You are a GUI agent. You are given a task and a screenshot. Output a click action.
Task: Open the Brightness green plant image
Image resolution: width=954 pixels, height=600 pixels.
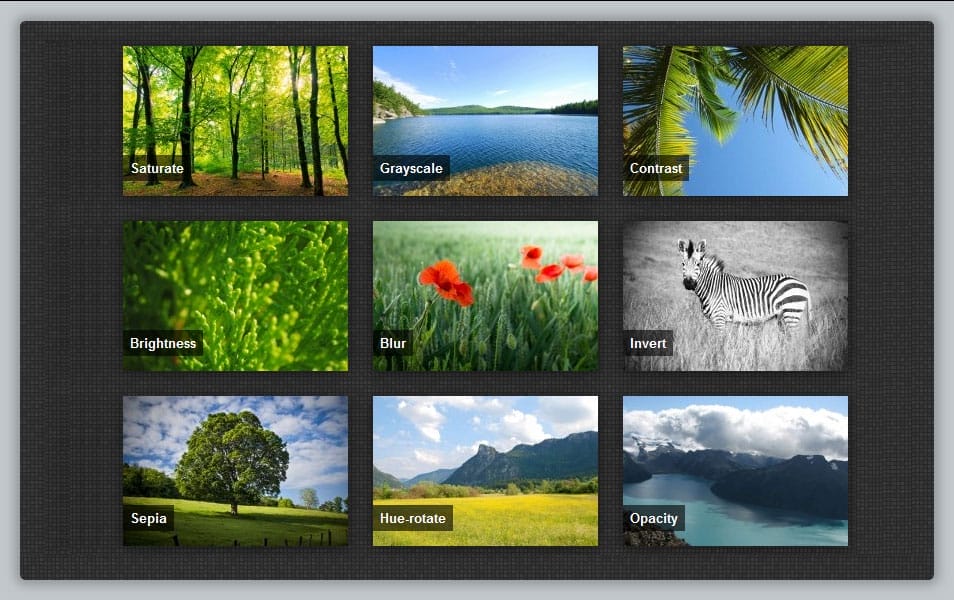click(x=234, y=285)
